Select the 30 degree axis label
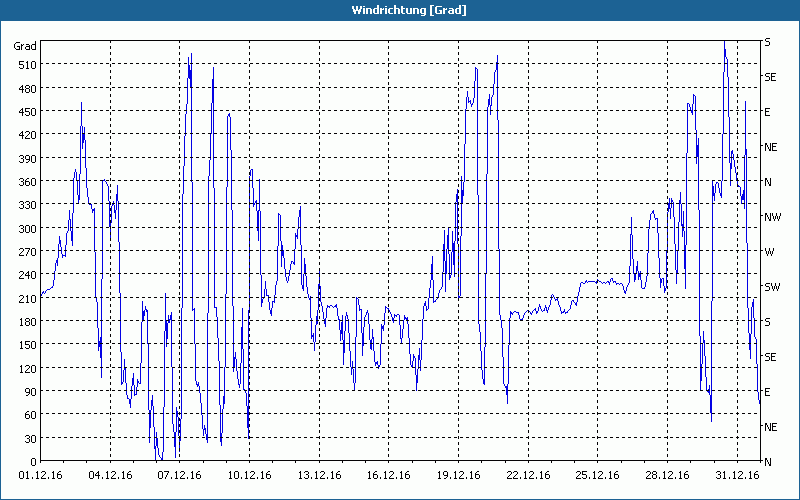 30,439
